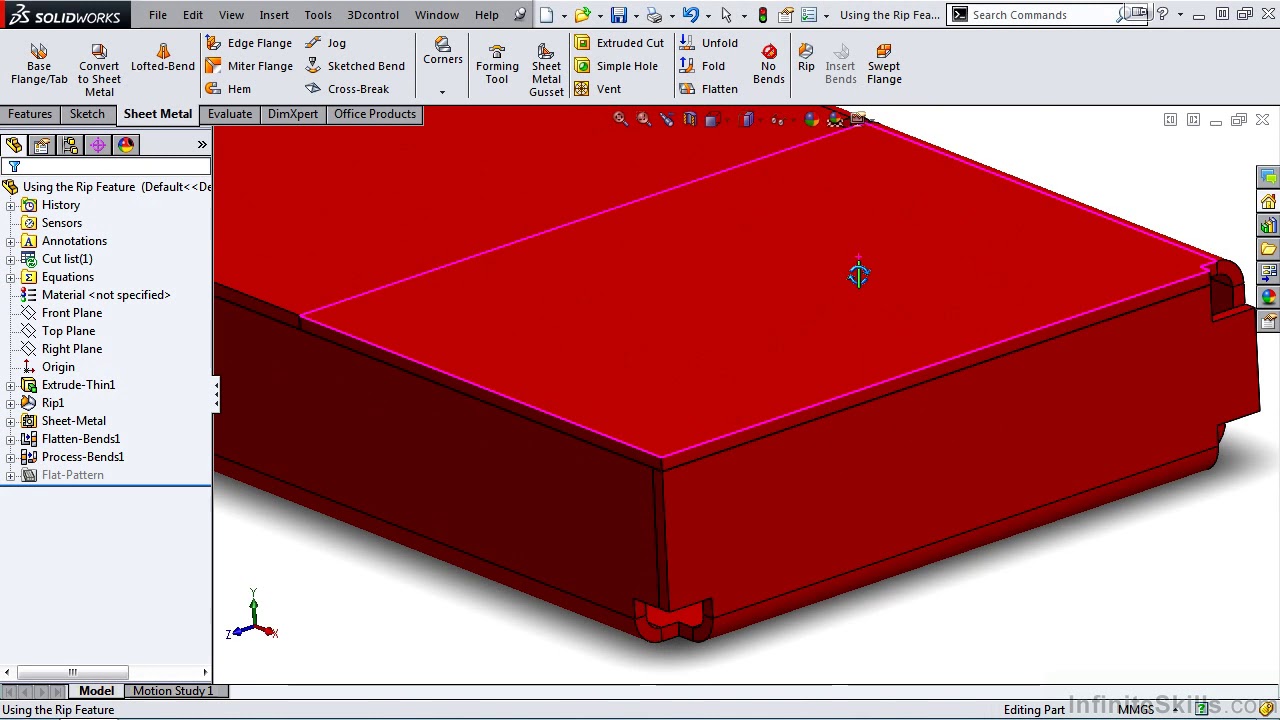Image resolution: width=1280 pixels, height=720 pixels.
Task: Open the Options toolbar icon
Action: (809, 15)
